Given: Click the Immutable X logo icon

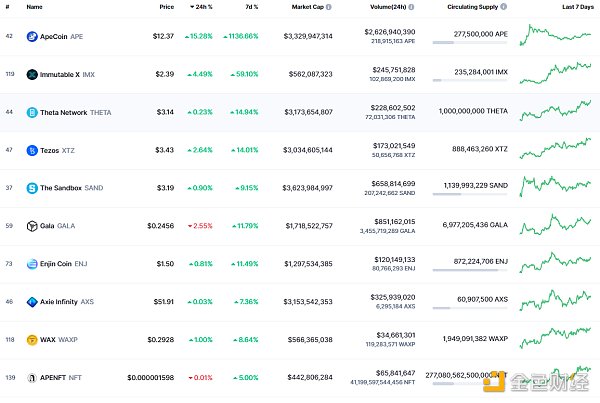Looking at the screenshot, I should (x=32, y=74).
